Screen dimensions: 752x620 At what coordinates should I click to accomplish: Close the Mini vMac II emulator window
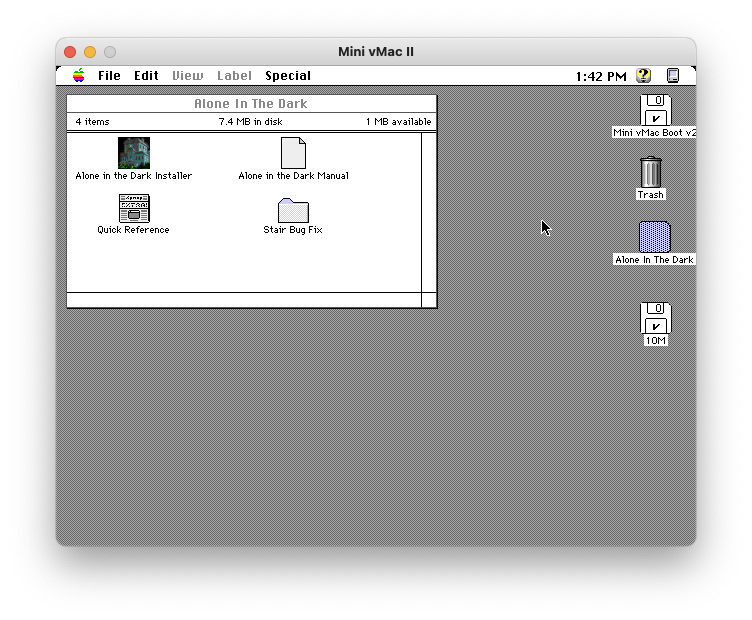pos(70,52)
